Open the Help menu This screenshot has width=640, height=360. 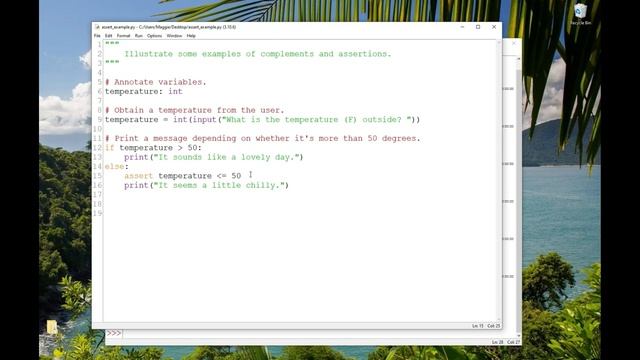[191, 36]
